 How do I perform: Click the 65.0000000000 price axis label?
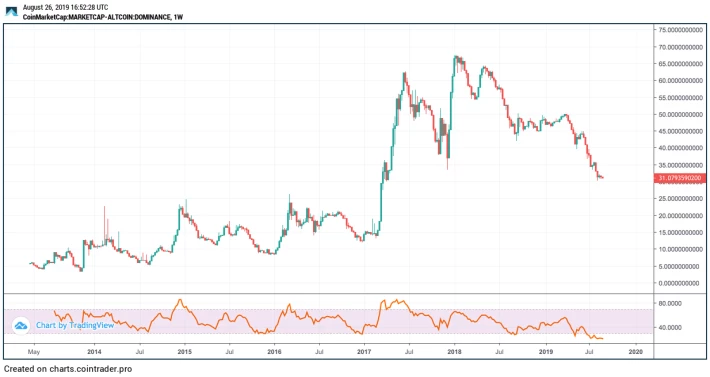tap(681, 64)
